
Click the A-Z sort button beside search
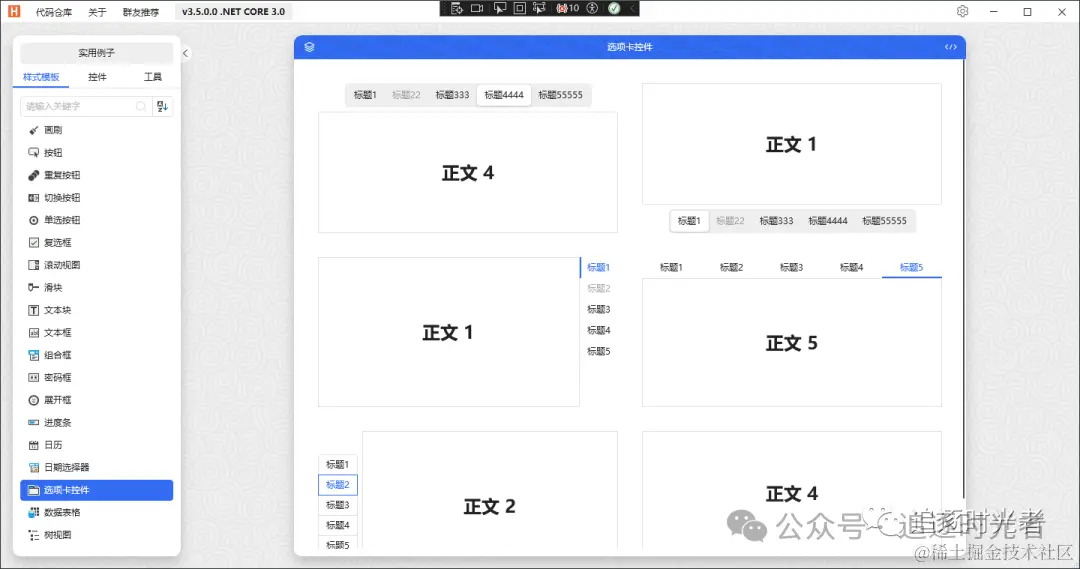tap(163, 106)
